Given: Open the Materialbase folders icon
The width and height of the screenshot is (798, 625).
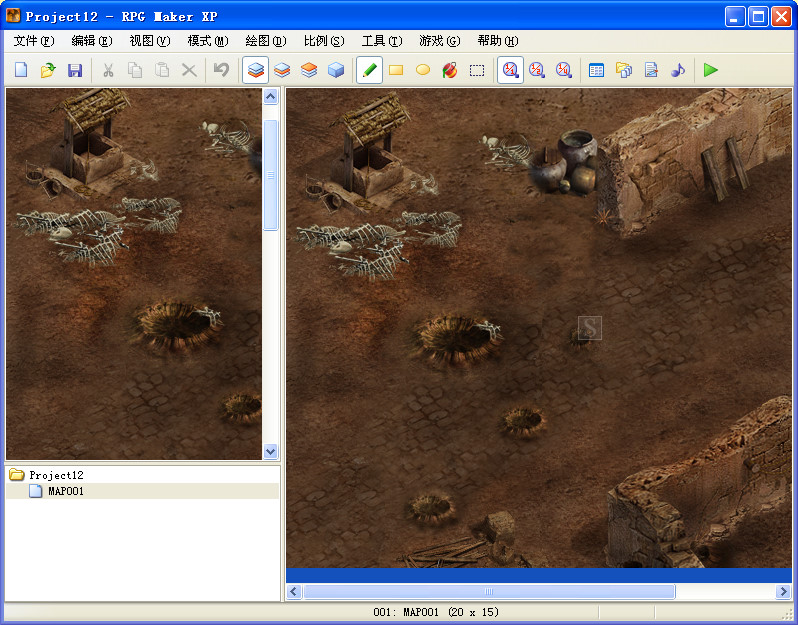Looking at the screenshot, I should tap(623, 70).
